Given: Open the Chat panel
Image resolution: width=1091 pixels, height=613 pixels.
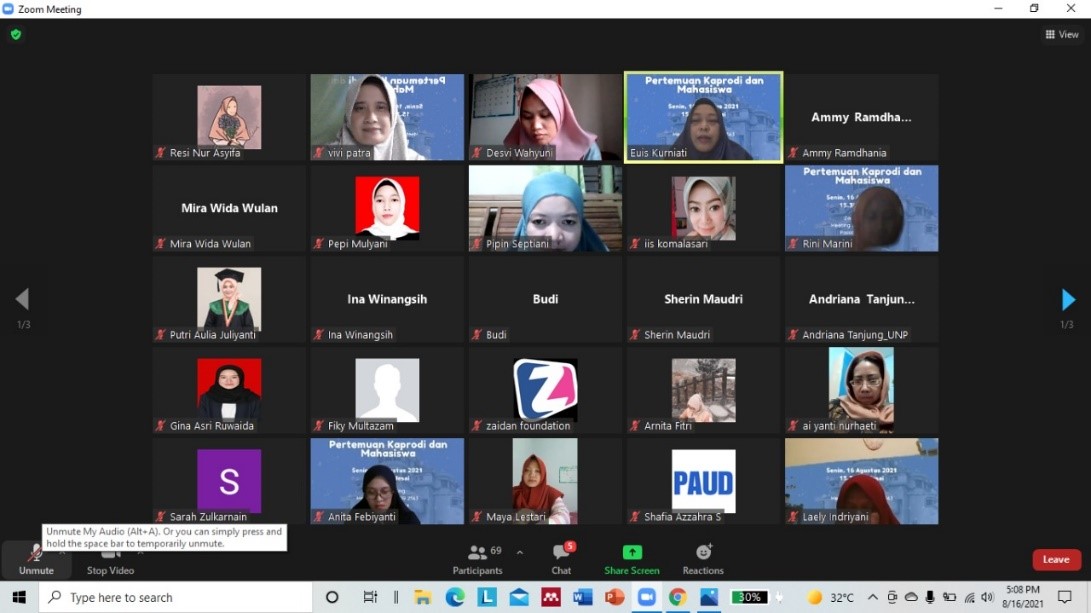Looking at the screenshot, I should 562,560.
